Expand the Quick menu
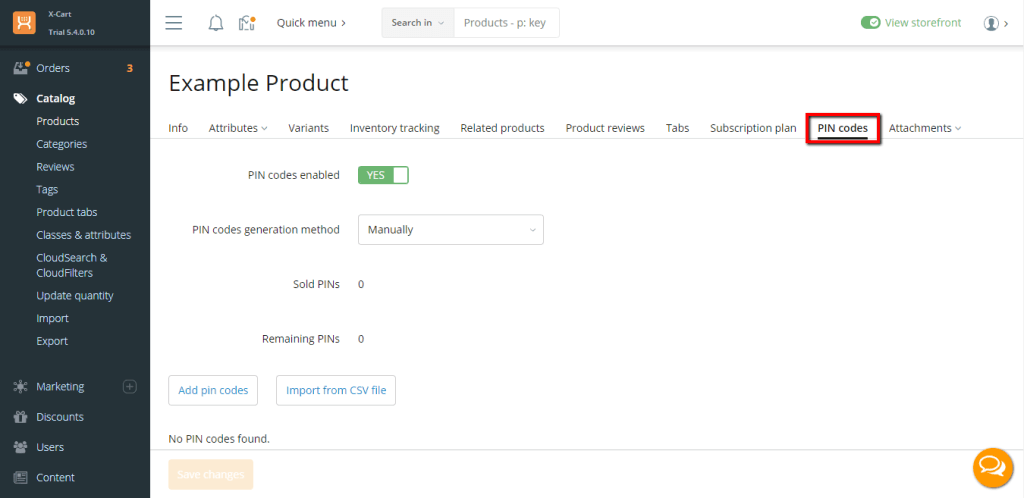This screenshot has height=498, width=1024. pyautogui.click(x=312, y=23)
